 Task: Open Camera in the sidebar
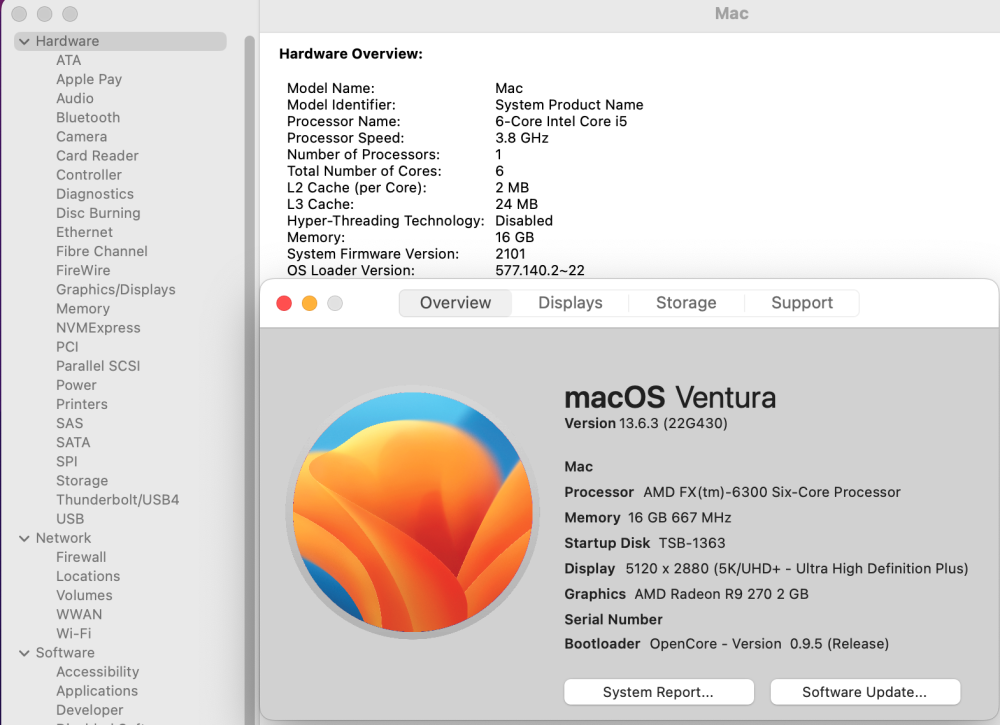click(82, 137)
